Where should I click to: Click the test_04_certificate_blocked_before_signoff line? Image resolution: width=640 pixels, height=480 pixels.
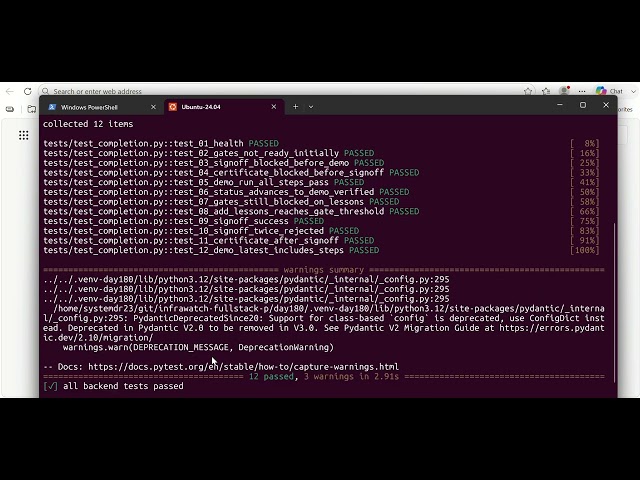[231, 173]
